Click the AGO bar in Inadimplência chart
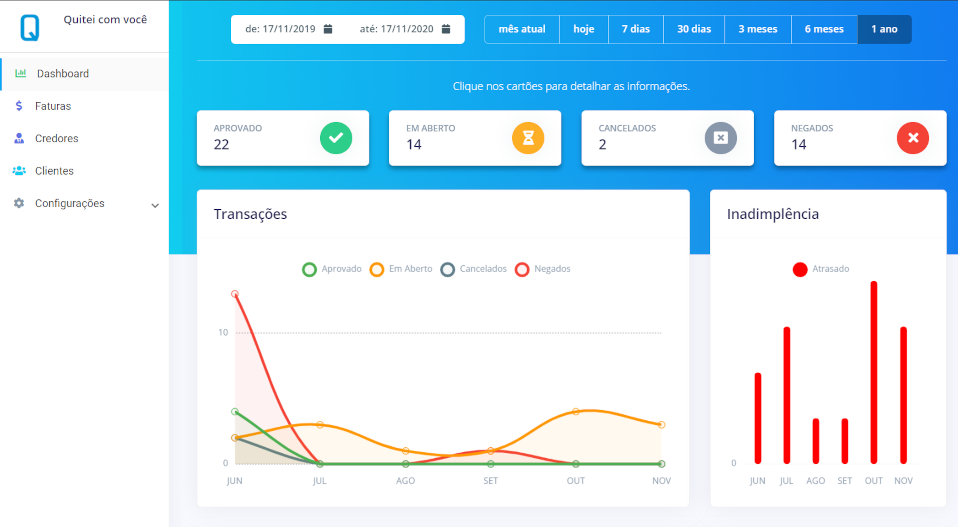This screenshot has height=527, width=958. [x=816, y=441]
